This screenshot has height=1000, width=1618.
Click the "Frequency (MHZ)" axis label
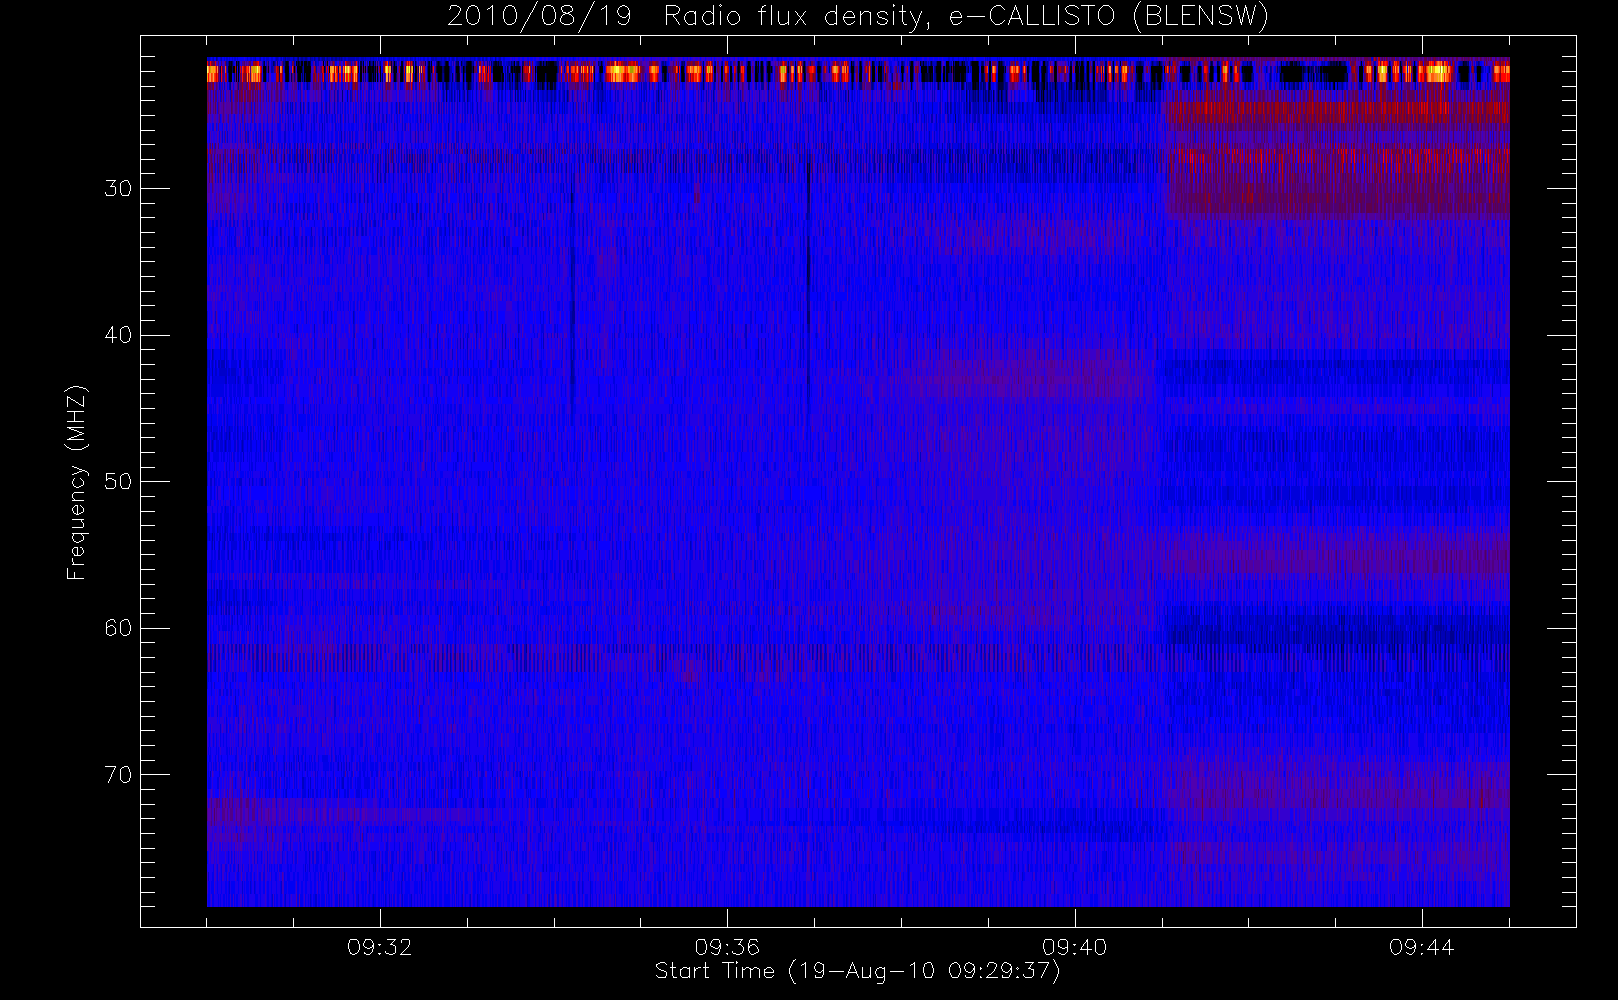click(x=77, y=482)
